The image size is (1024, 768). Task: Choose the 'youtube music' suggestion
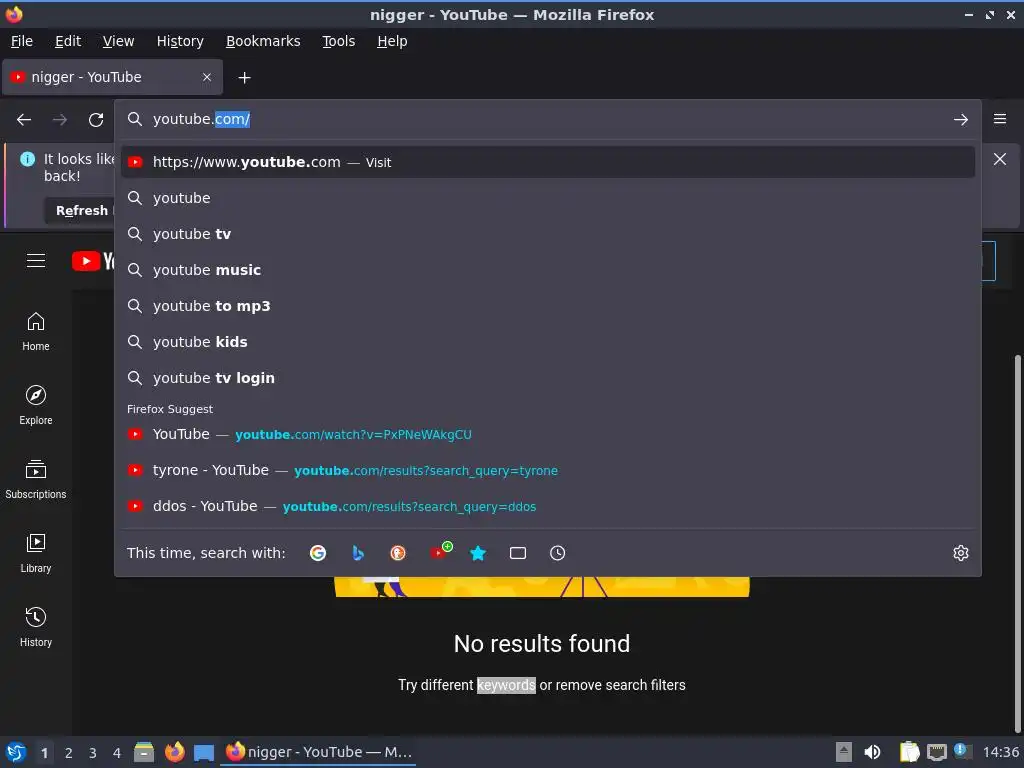point(547,270)
